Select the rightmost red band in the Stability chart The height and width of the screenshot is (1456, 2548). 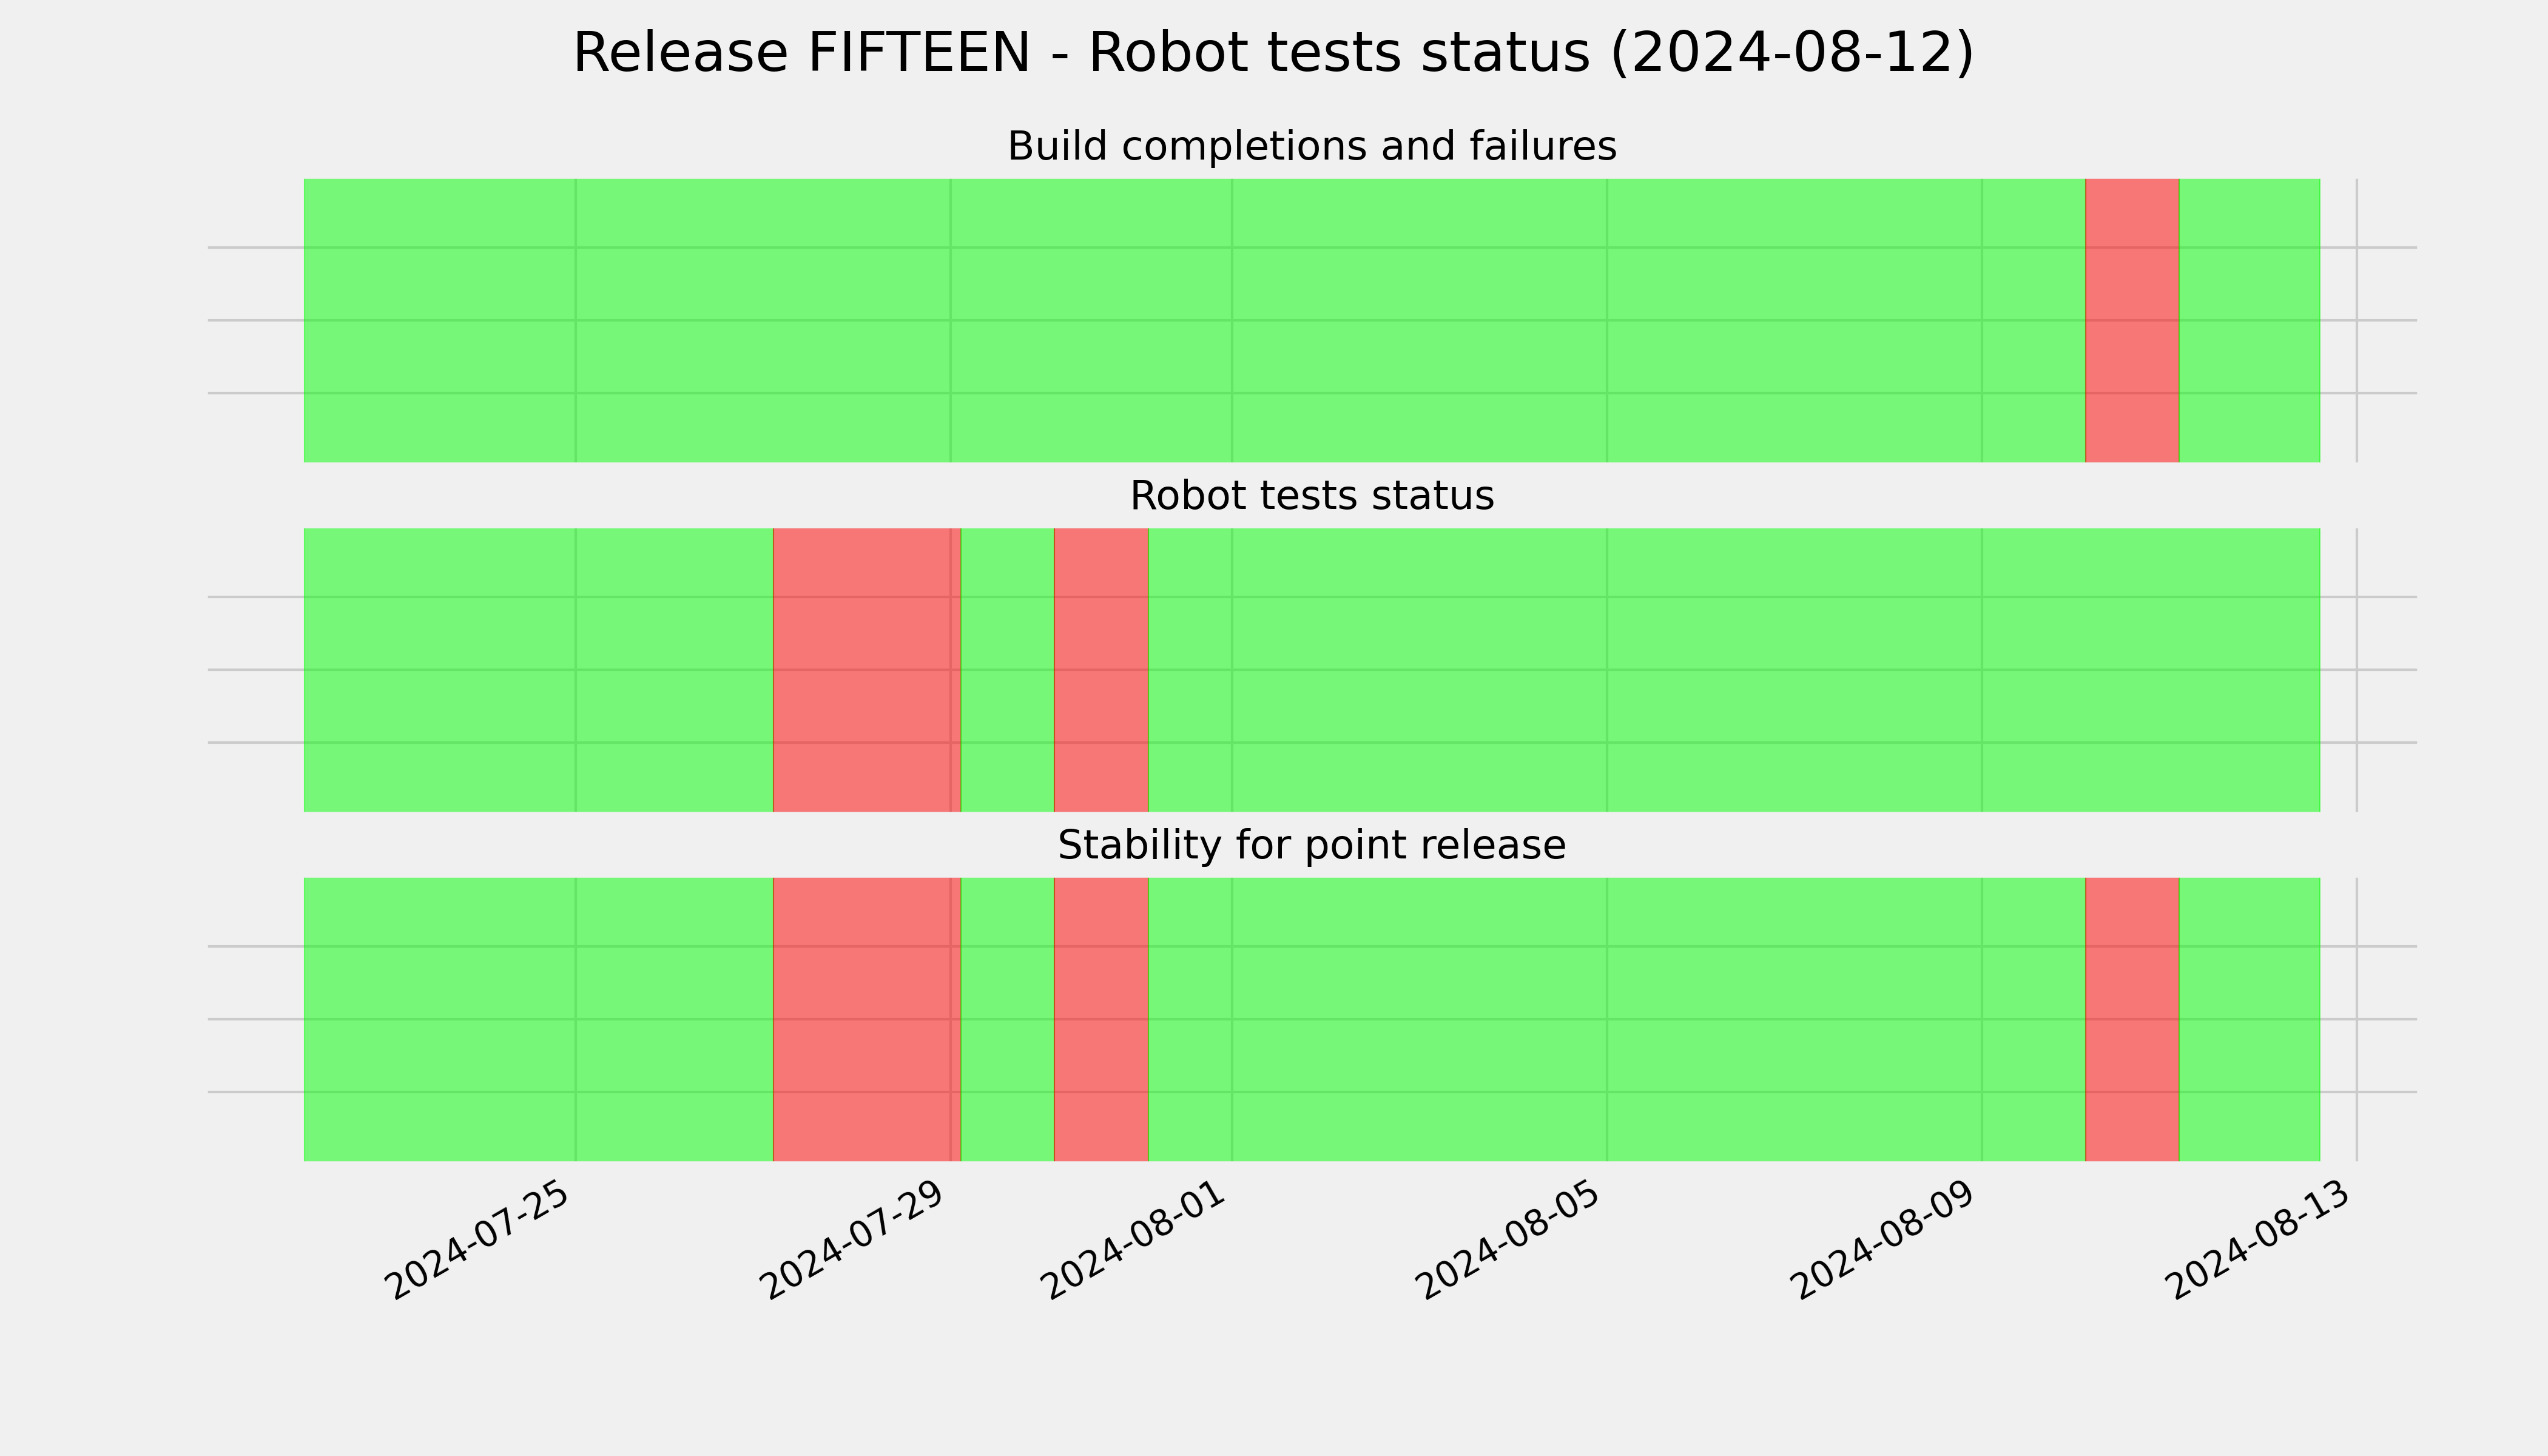[2132, 1019]
